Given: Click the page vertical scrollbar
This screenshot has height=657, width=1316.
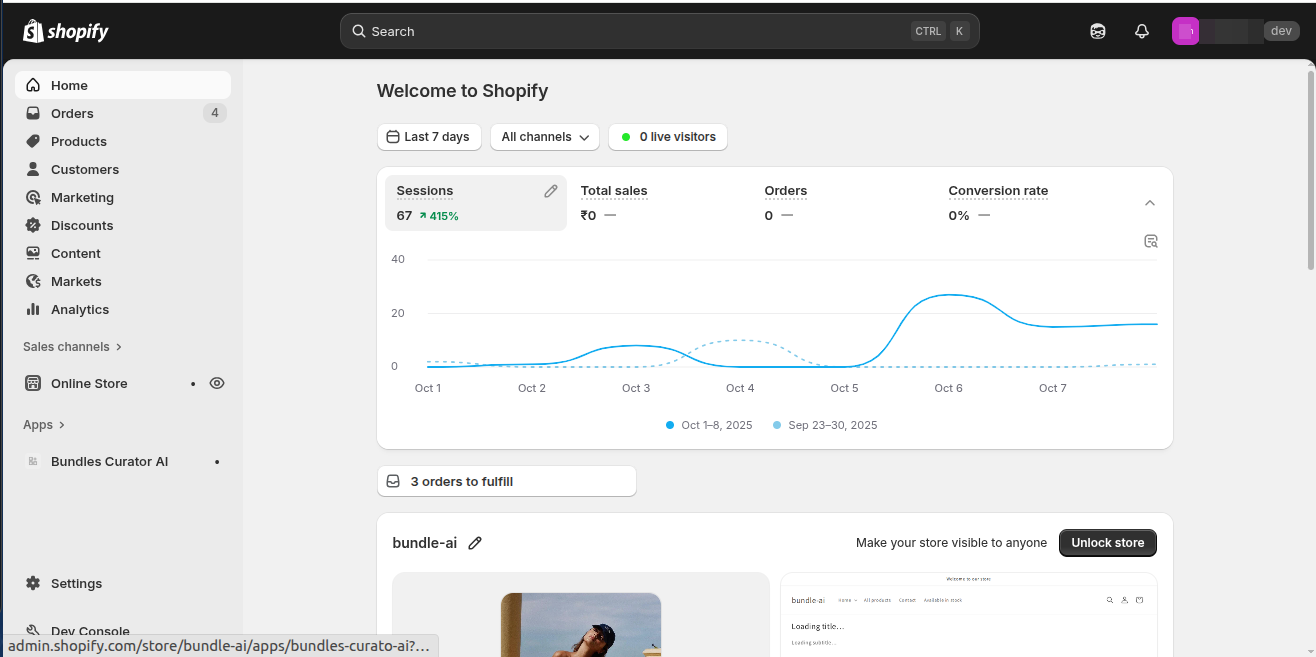Looking at the screenshot, I should [x=1310, y=170].
